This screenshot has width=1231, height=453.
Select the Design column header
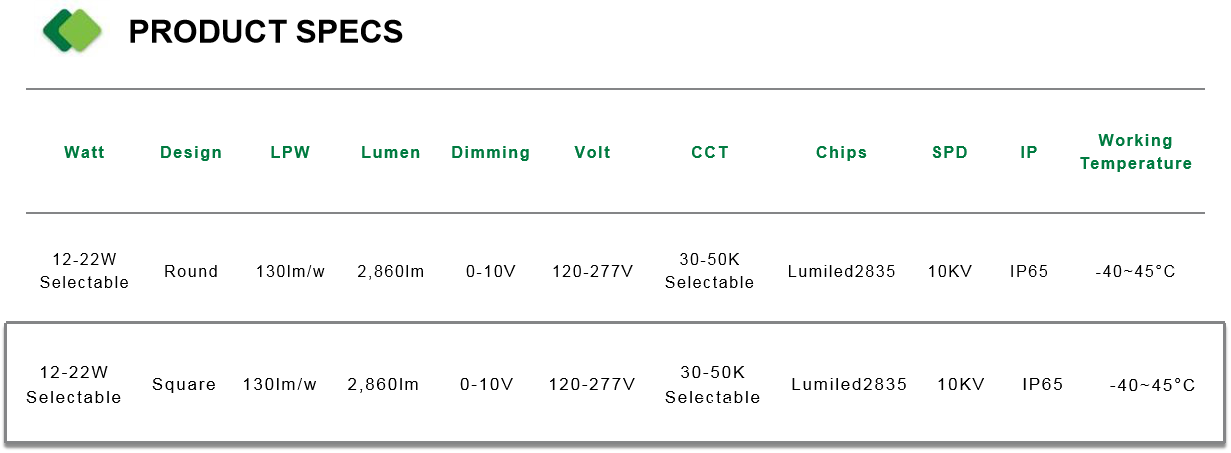click(x=191, y=153)
